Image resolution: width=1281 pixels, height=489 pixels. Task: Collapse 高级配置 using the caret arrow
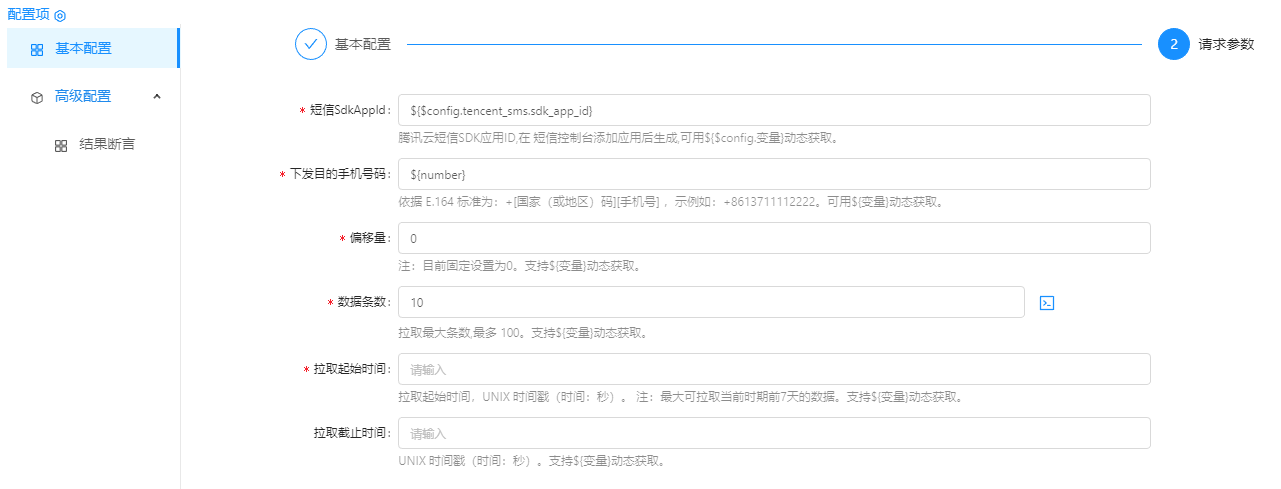coord(157,96)
